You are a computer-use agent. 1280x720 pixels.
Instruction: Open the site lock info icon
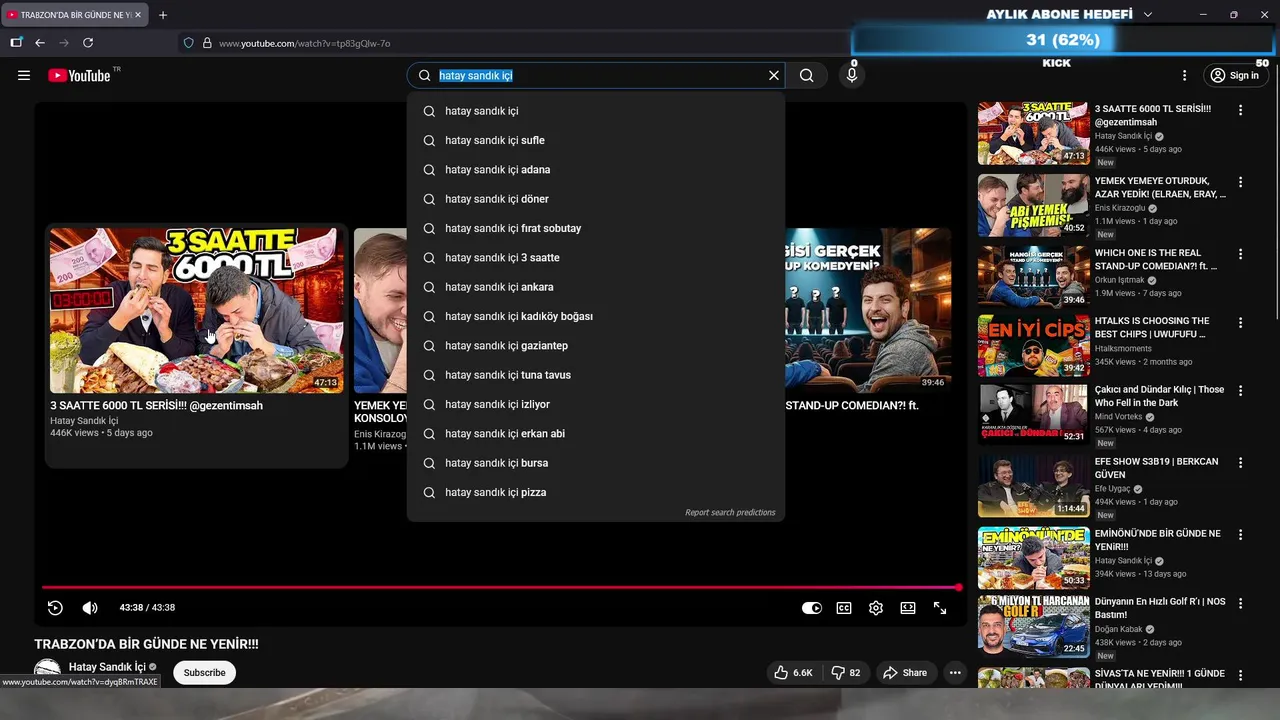[207, 43]
